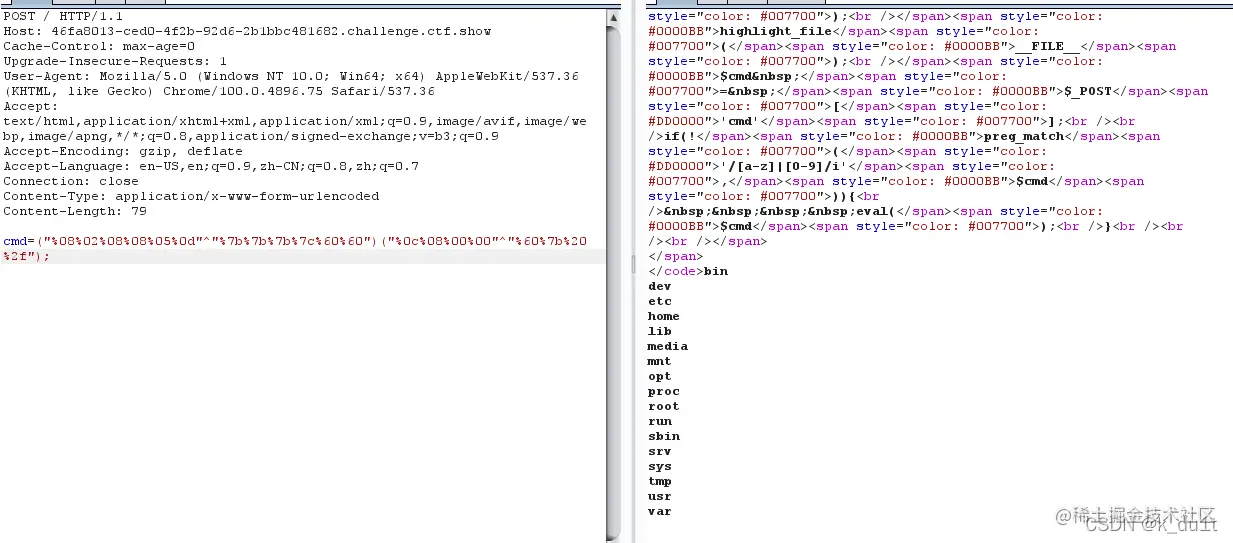The width and height of the screenshot is (1233, 543).
Task: Click the 'lib' directory in response output
Action: click(660, 331)
